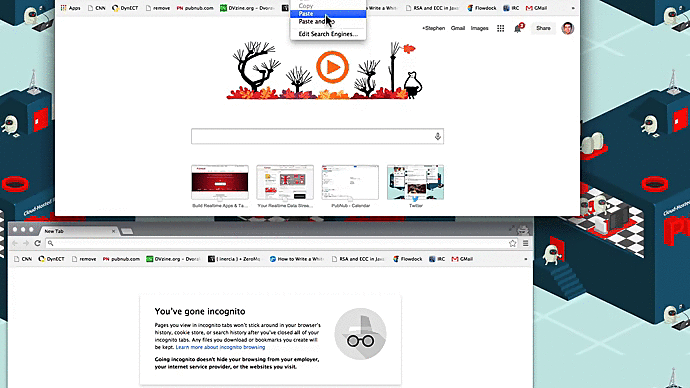Open the notifications bell icon
The width and height of the screenshot is (690, 388).
point(518,29)
